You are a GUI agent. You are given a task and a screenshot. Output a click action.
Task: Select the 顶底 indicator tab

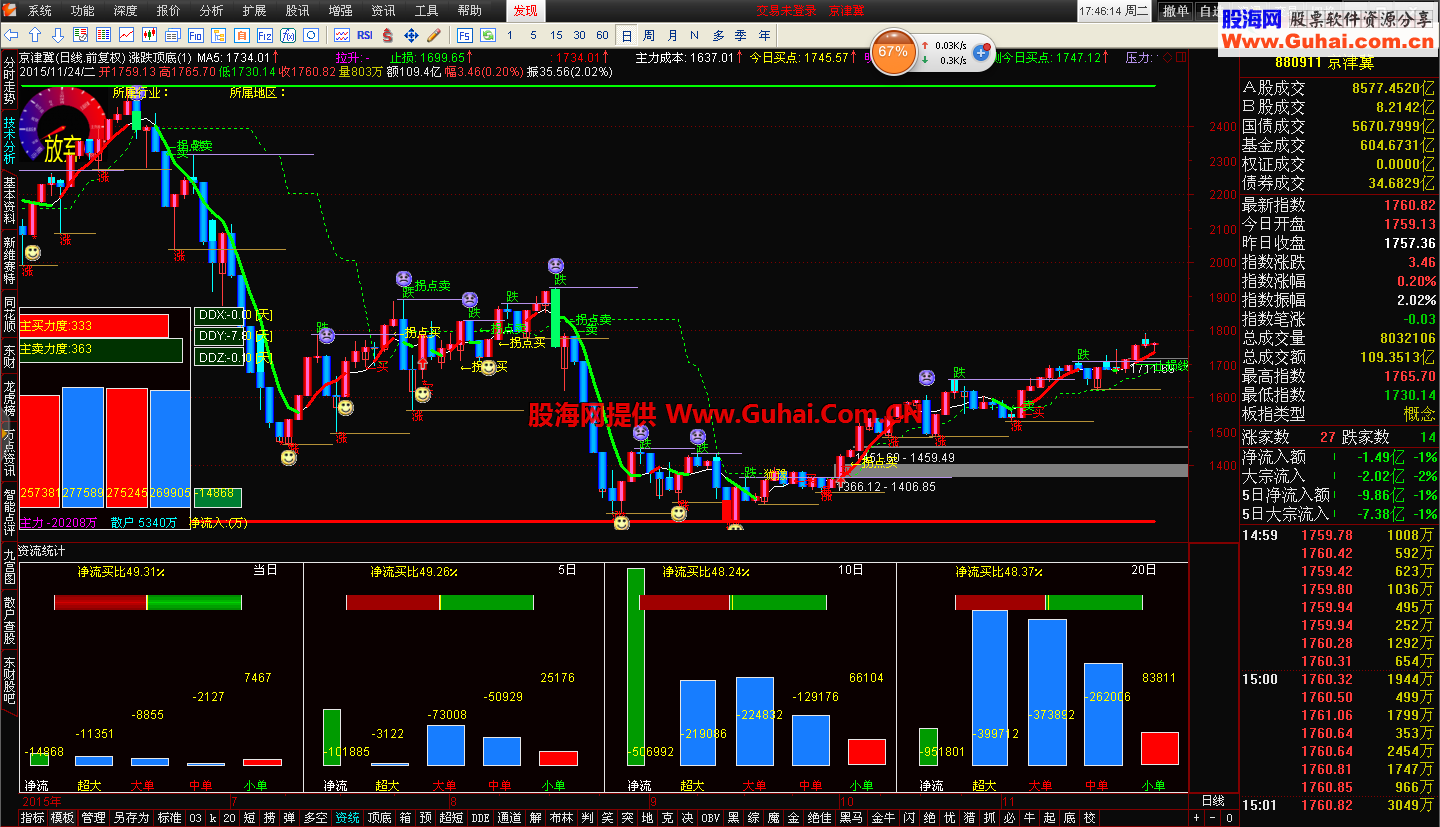coord(379,818)
